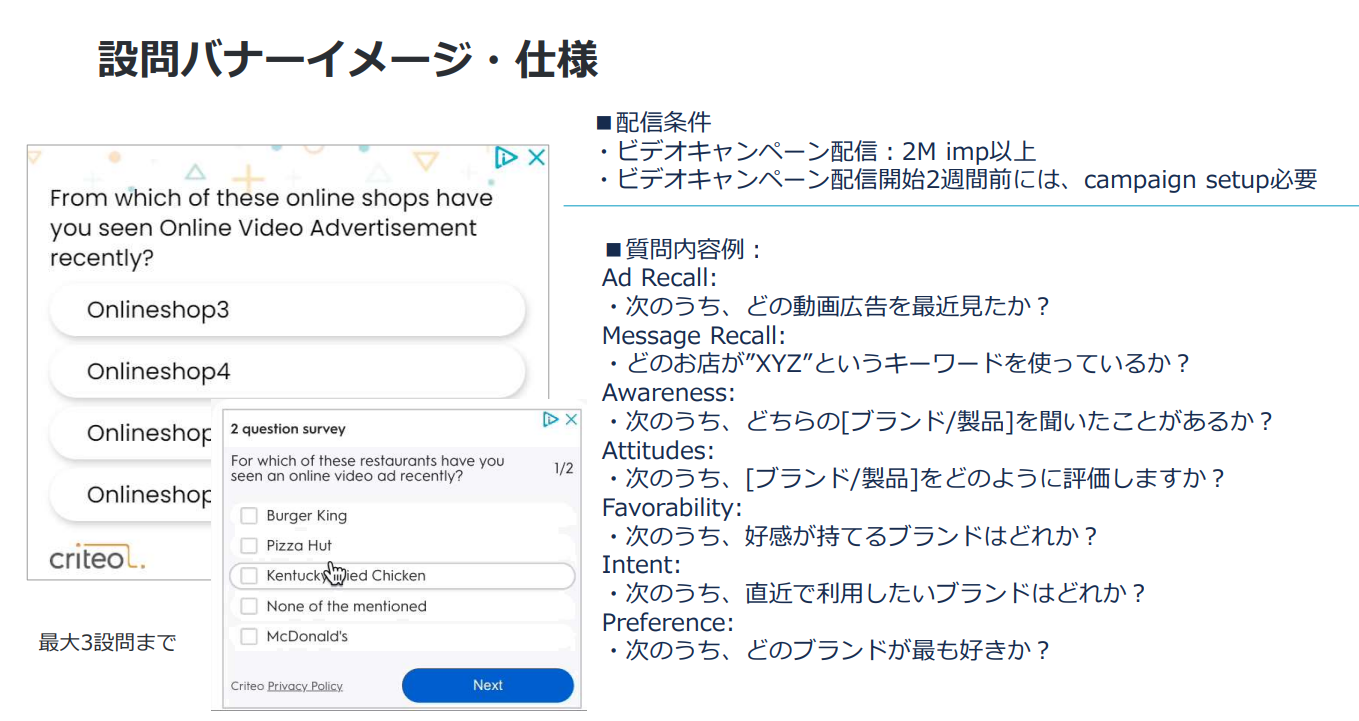The height and width of the screenshot is (721, 1359).
Task: Click the Ad Recall heading on the slide
Action: pyautogui.click(x=659, y=278)
